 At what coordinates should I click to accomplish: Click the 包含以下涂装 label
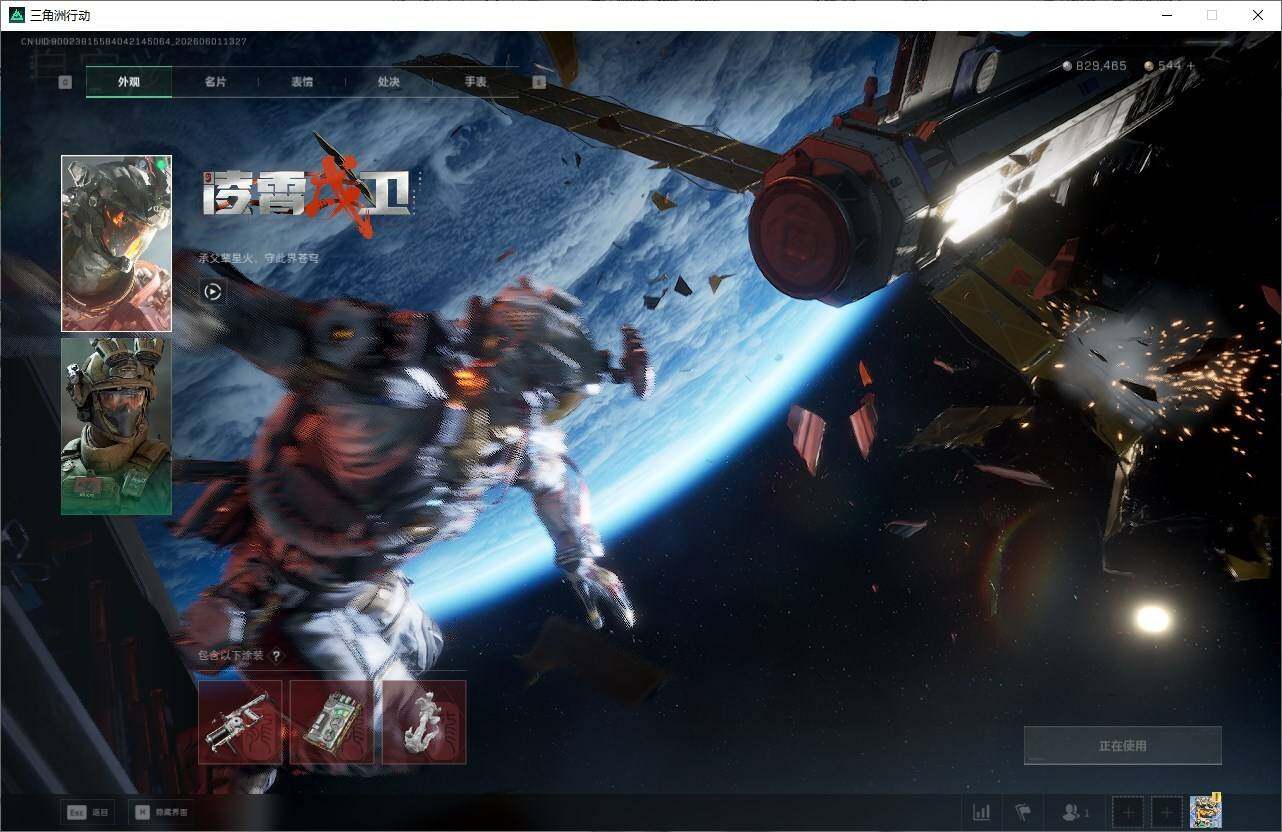pos(231,656)
